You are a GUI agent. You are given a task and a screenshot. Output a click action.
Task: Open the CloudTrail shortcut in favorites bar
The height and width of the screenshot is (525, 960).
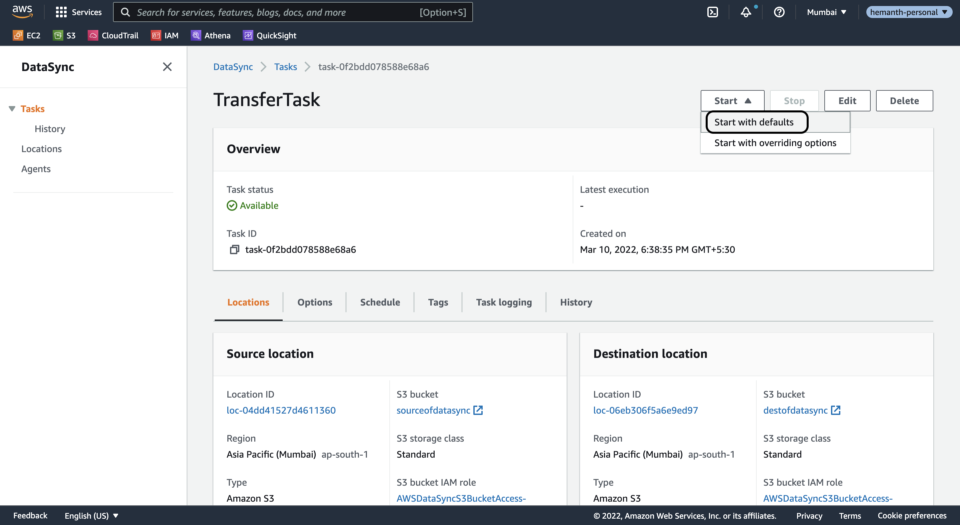(113, 35)
